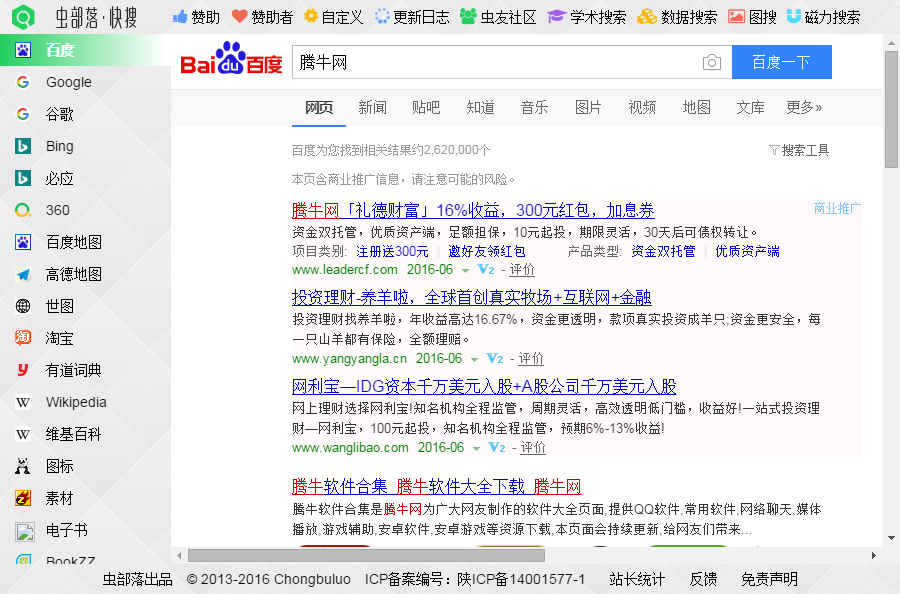Open 虫友社区 people icon
Screen dimensions: 900x594
tap(468, 17)
